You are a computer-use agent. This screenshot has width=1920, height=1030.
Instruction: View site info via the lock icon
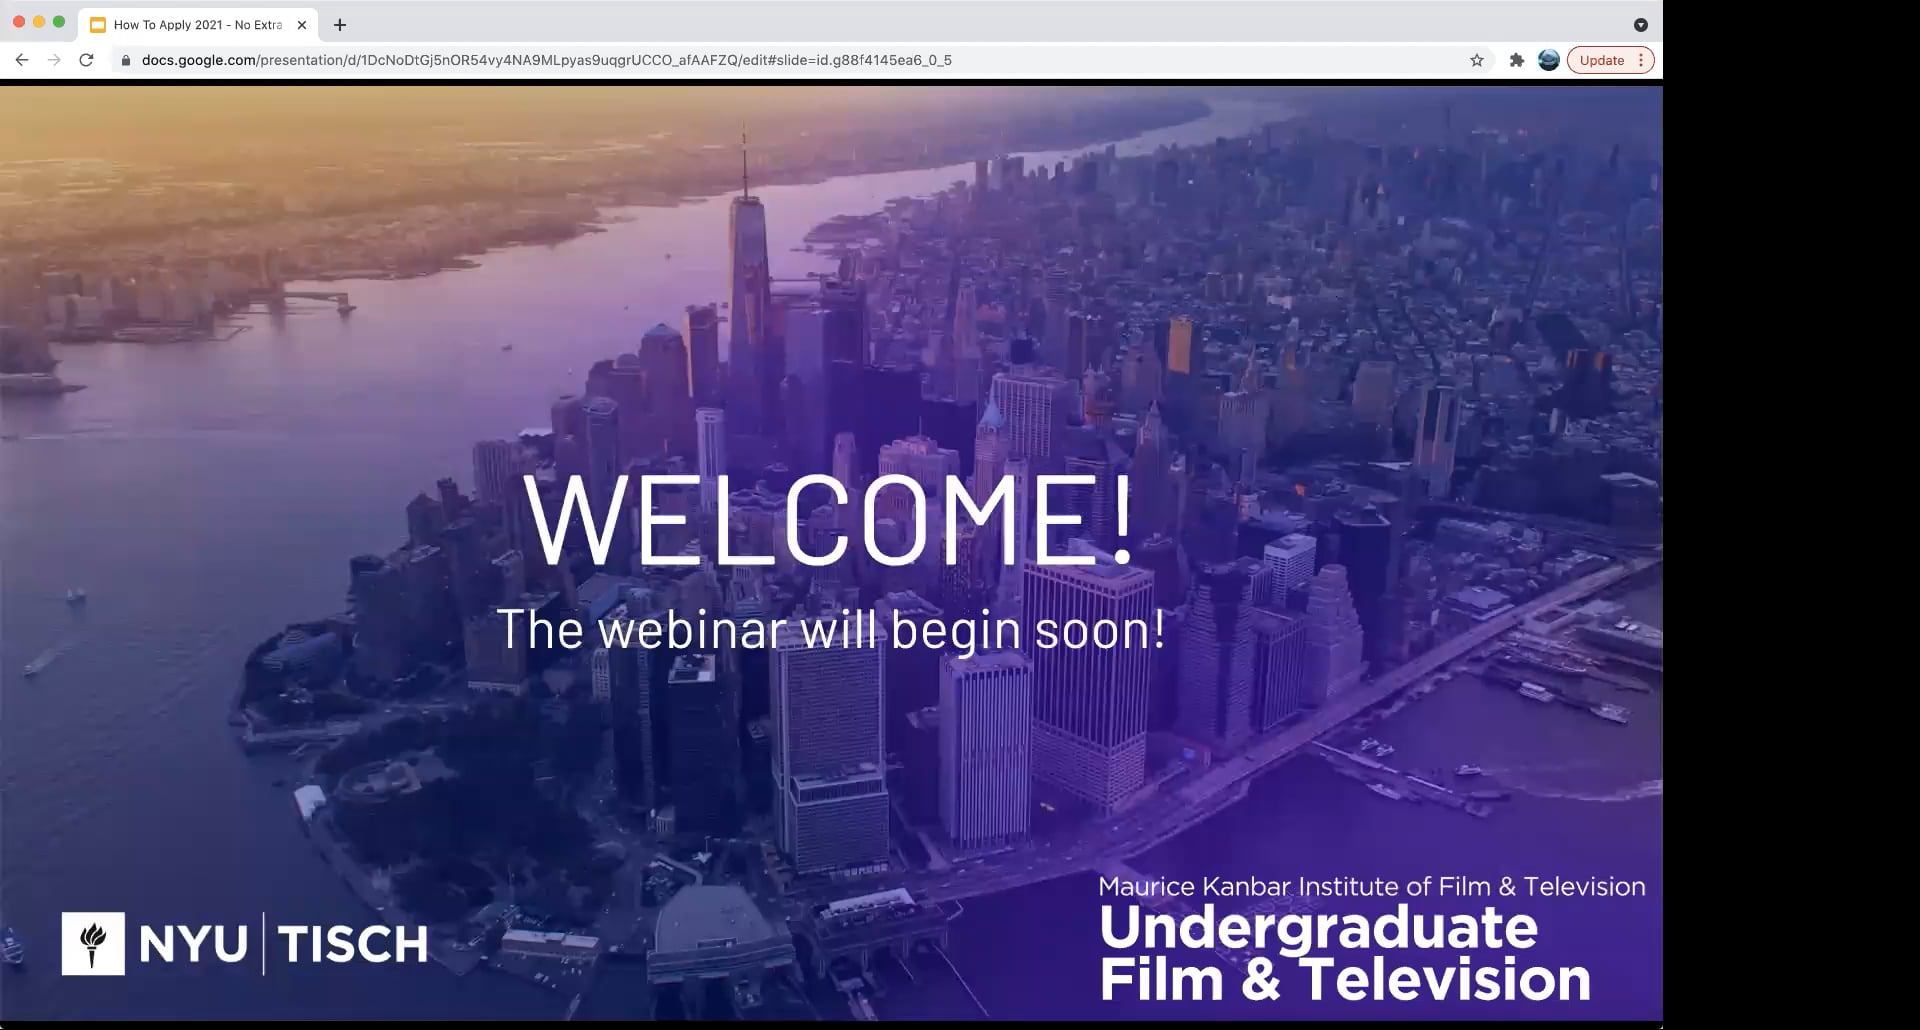click(126, 60)
